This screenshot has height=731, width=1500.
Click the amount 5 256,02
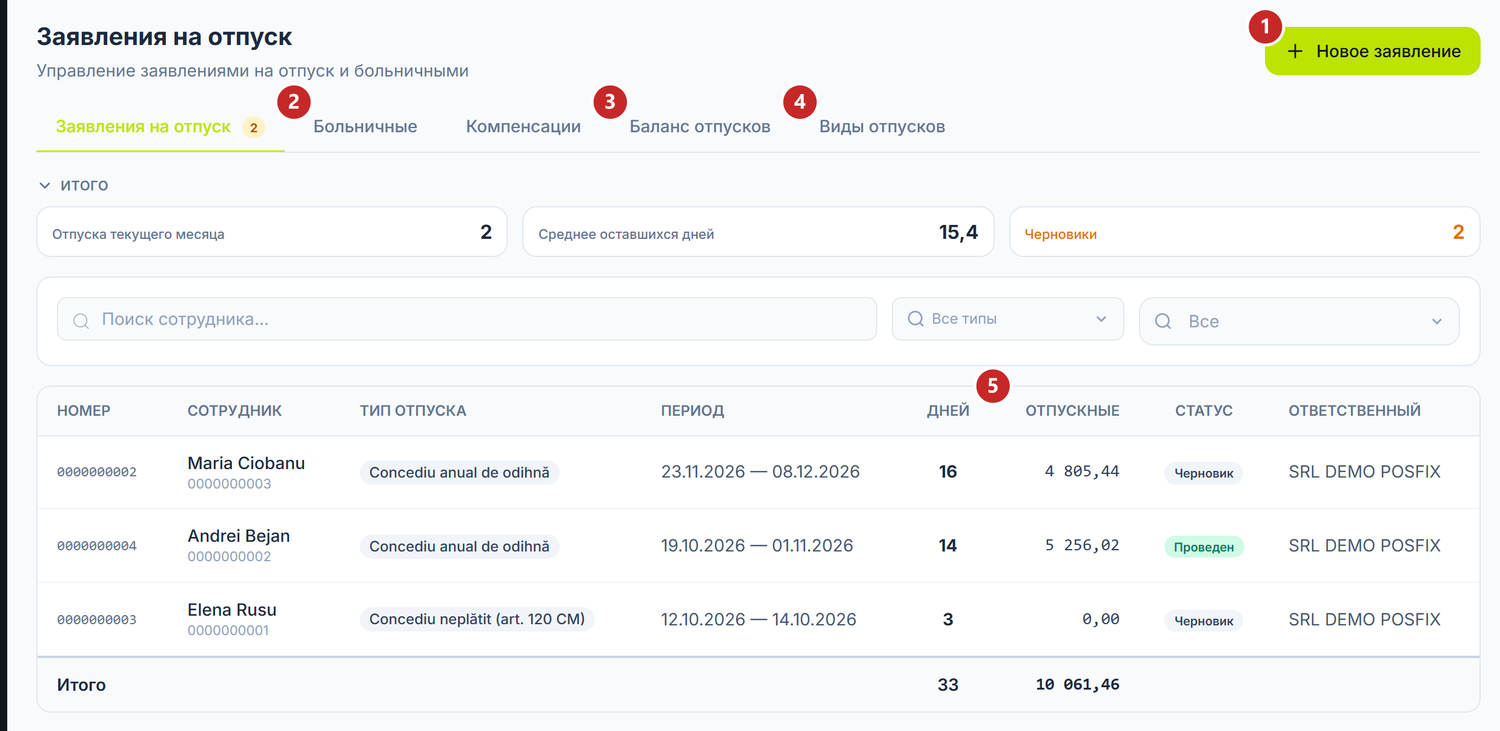coord(1082,546)
